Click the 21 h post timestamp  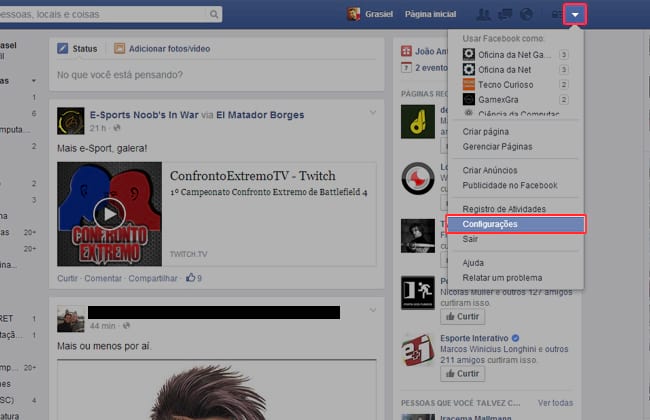point(98,128)
